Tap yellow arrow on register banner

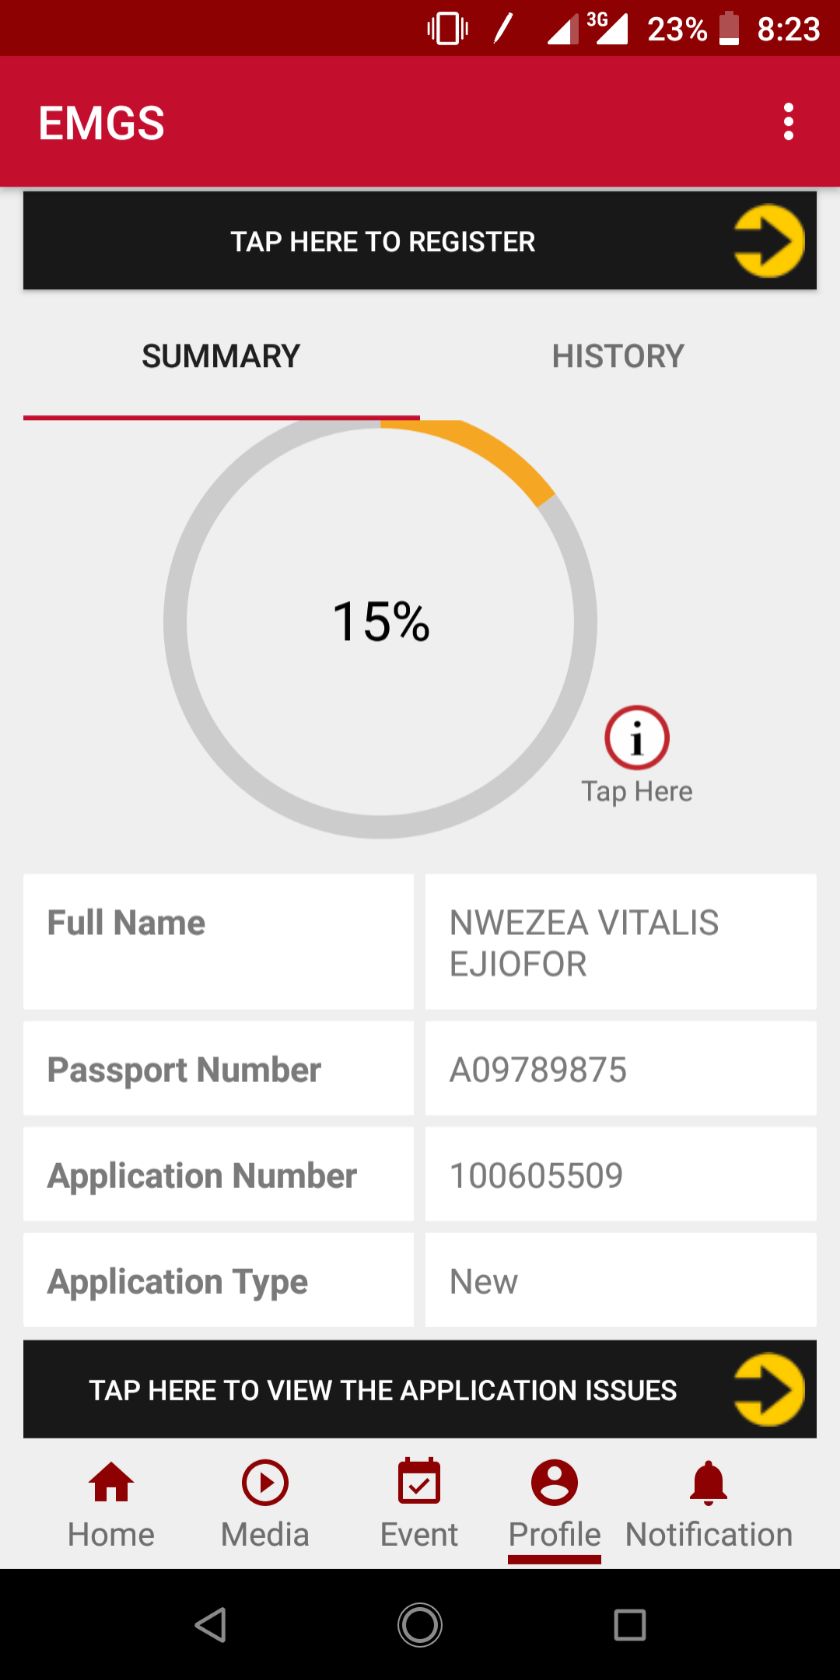click(x=768, y=241)
